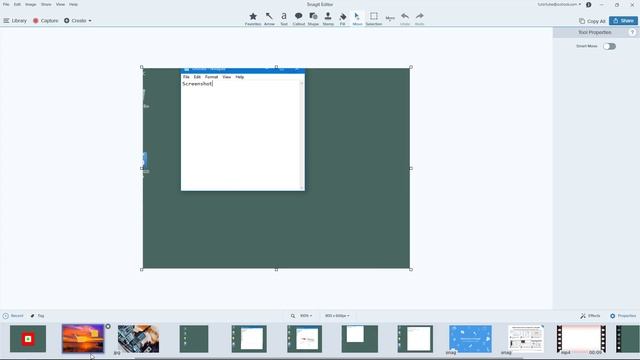Screen dimensions: 640x360
Task: Click the red Capture button
Action: (x=45, y=20)
